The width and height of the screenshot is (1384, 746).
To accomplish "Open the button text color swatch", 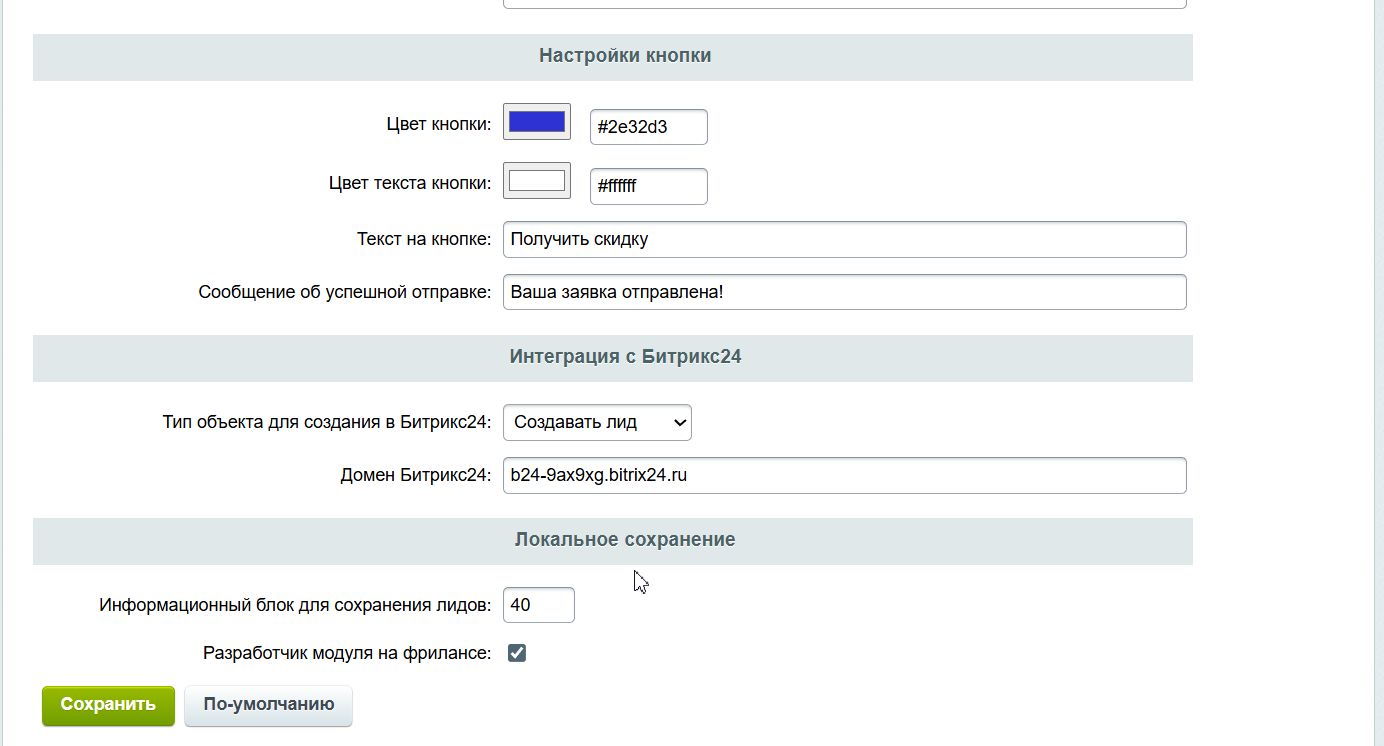I will (537, 181).
